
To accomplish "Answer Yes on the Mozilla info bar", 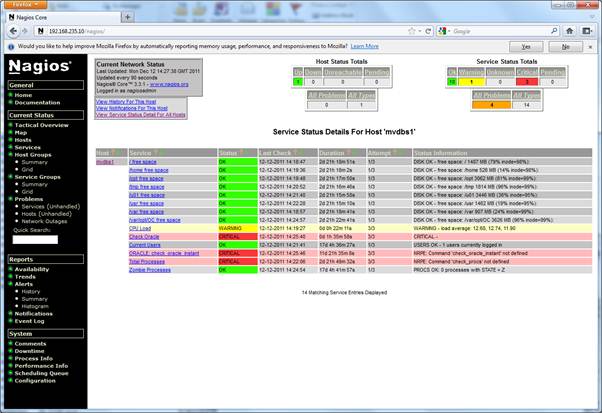I will coord(526,47).
